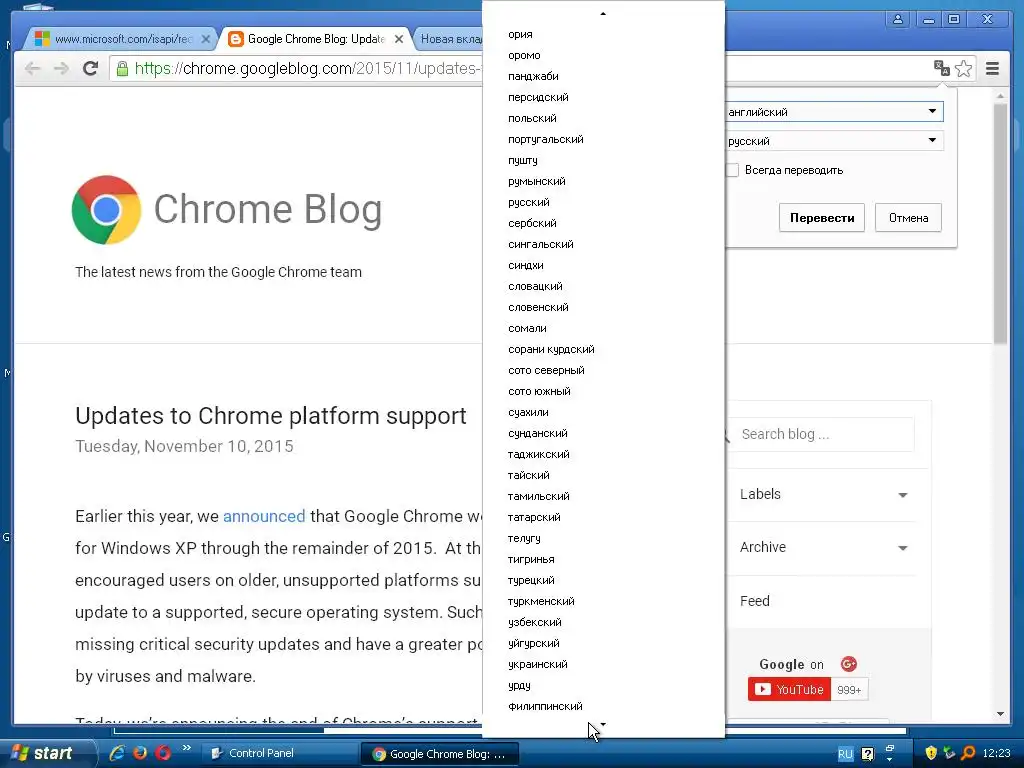Open the 'русский' target language dropdown
The width and height of the screenshot is (1024, 768).
click(833, 140)
